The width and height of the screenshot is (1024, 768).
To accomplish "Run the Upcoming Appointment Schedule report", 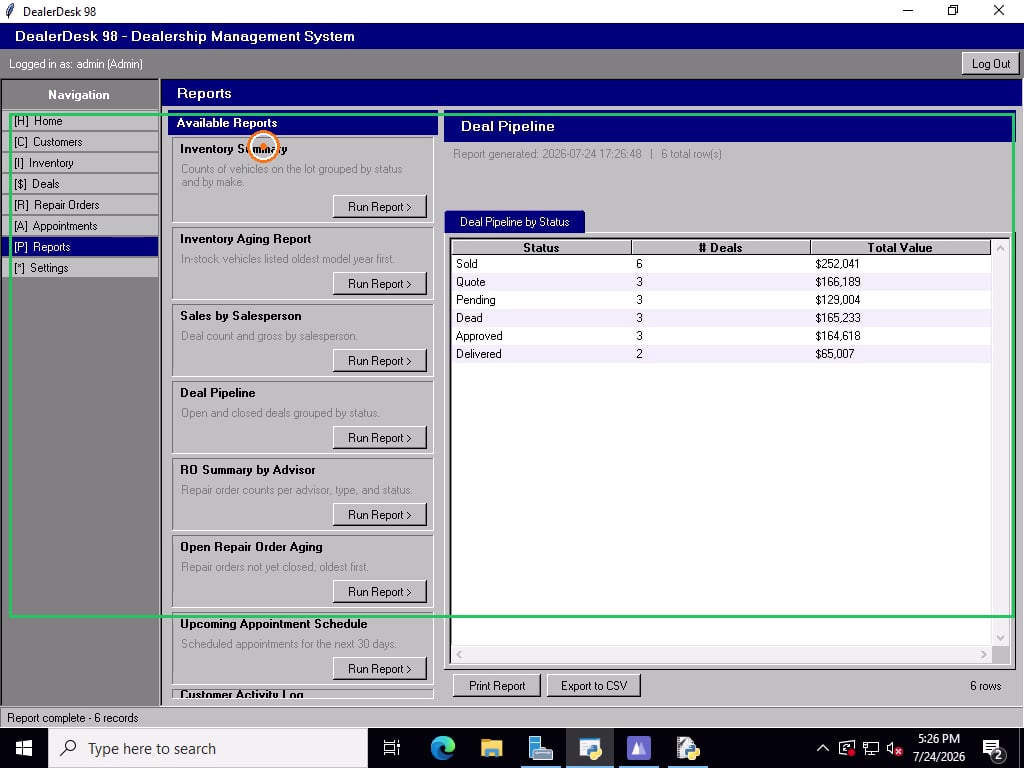I will pyautogui.click(x=379, y=669).
